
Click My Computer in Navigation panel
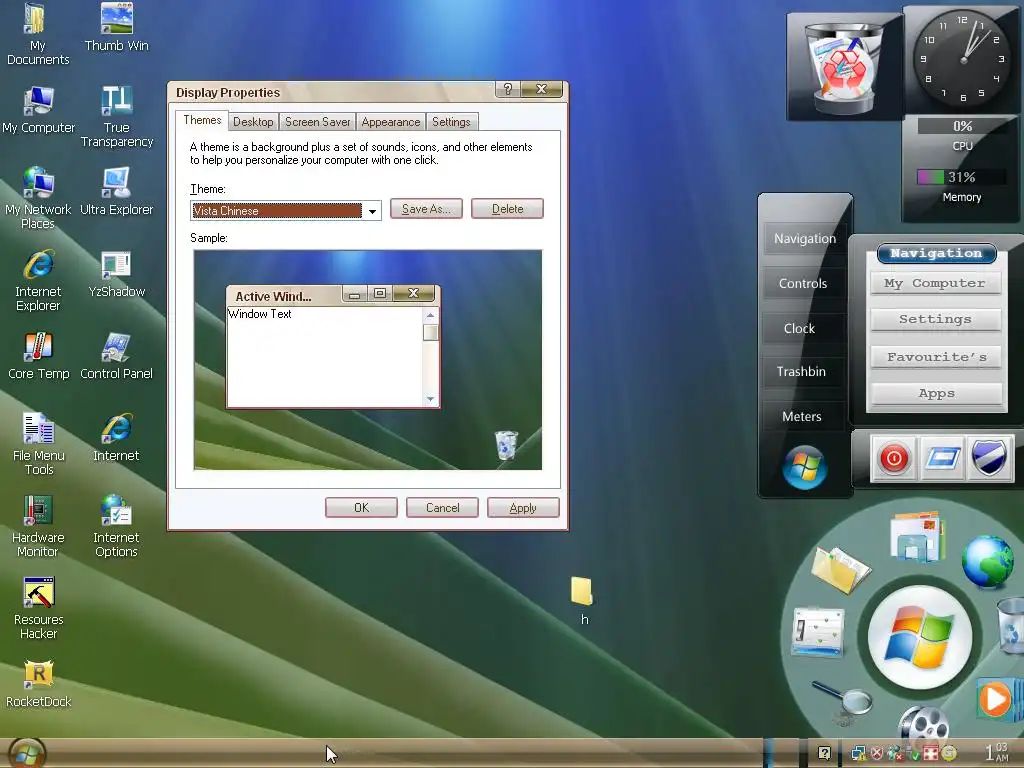click(x=935, y=283)
